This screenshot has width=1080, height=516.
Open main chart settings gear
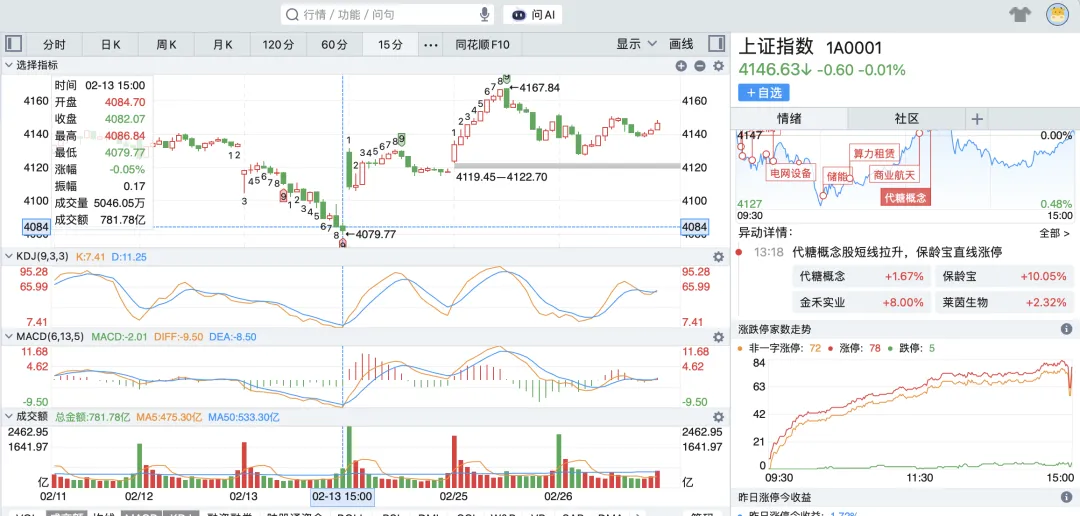(x=717, y=66)
